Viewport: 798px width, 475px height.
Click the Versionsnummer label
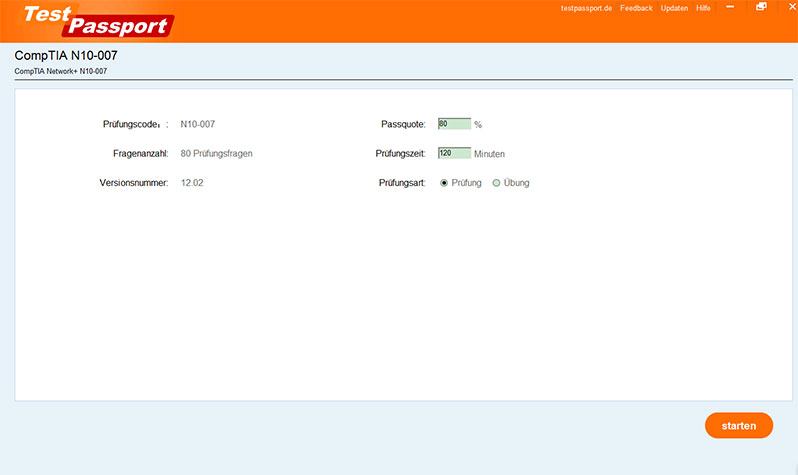(x=134, y=183)
